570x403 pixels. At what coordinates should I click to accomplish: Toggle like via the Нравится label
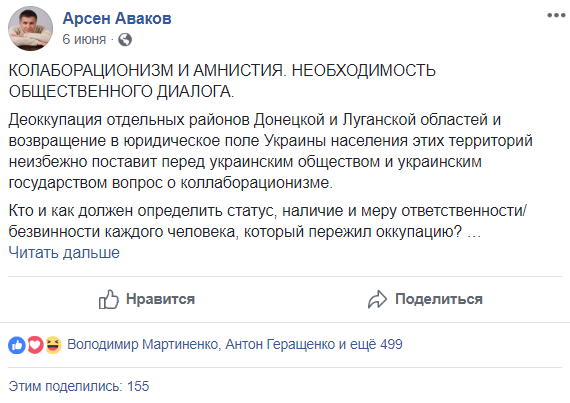[x=160, y=299]
